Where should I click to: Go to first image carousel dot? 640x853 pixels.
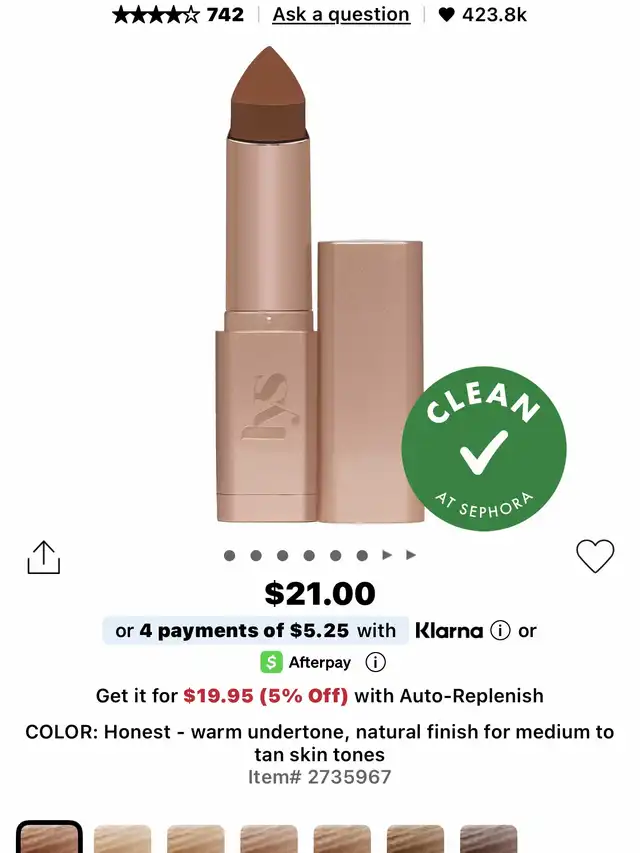230,555
